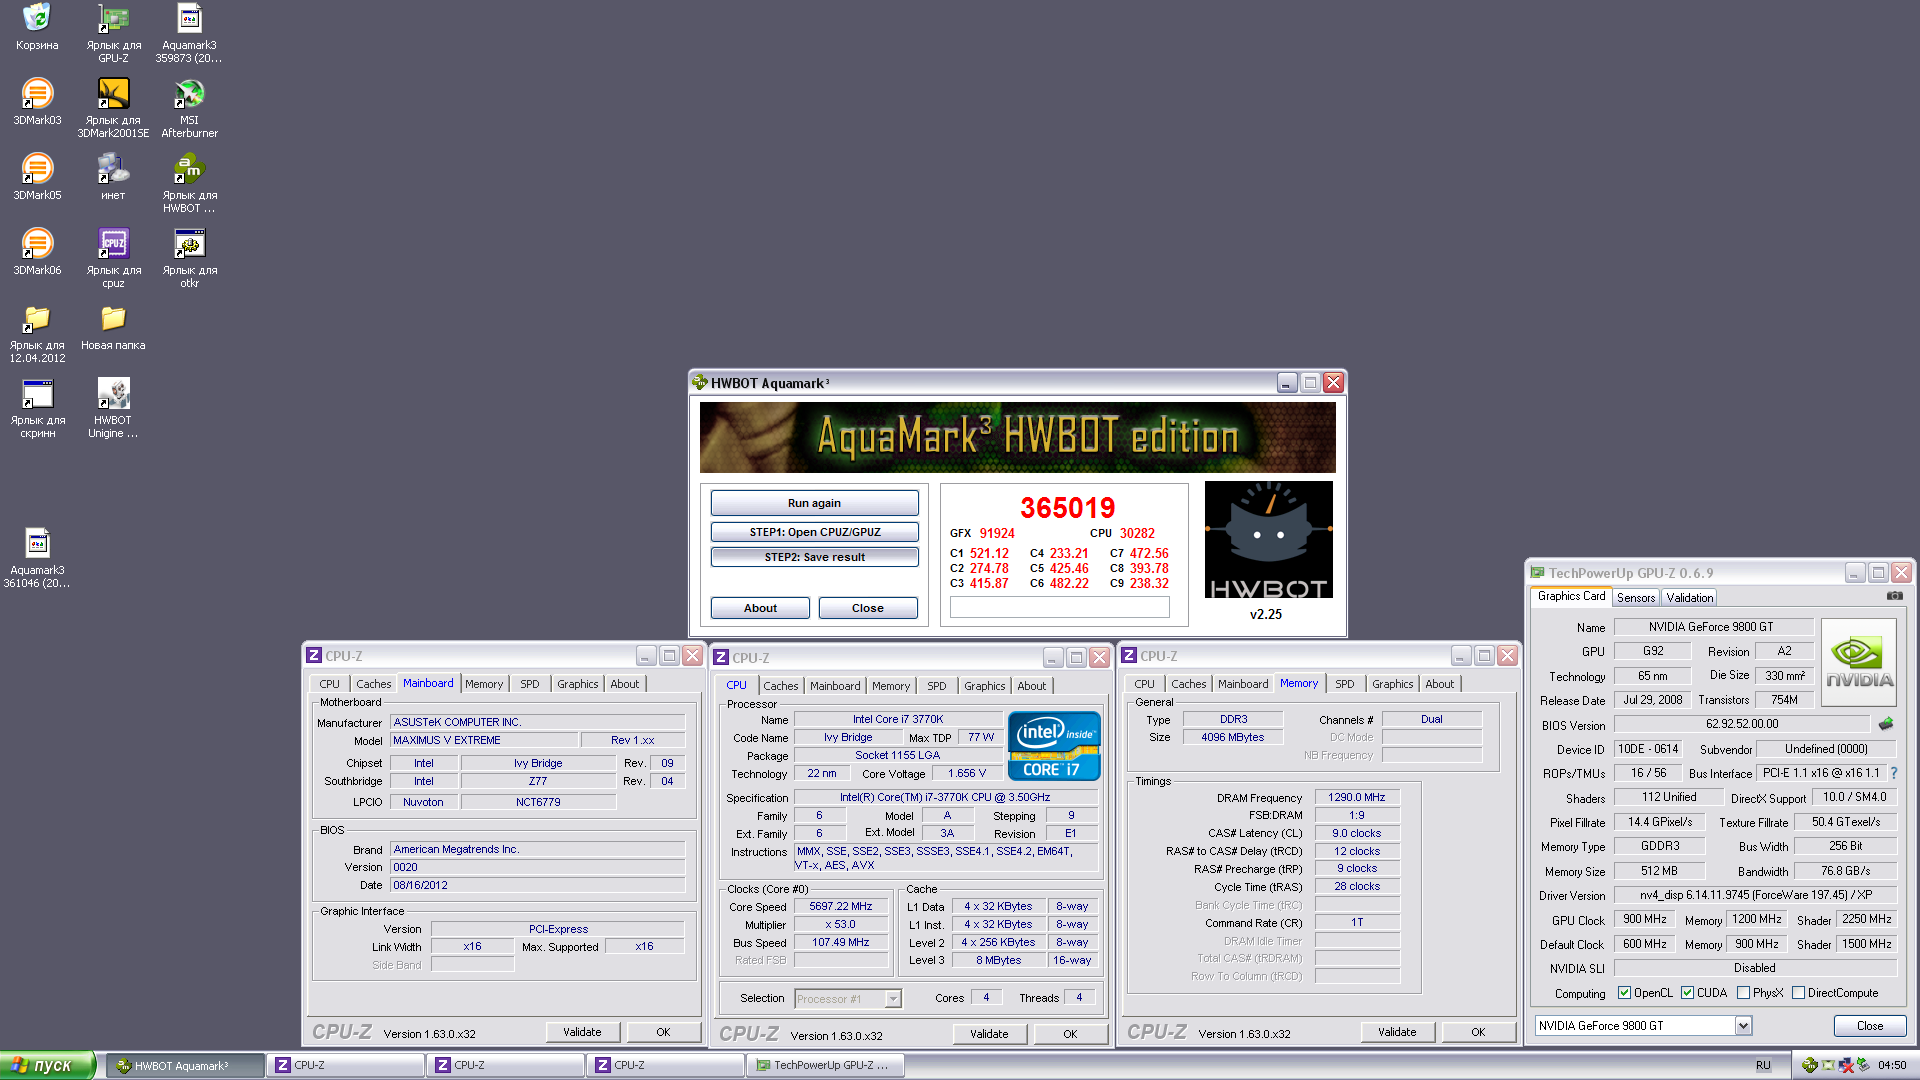
Task: Open the GPU-Z shortcut on the desktop
Action: [x=113, y=33]
